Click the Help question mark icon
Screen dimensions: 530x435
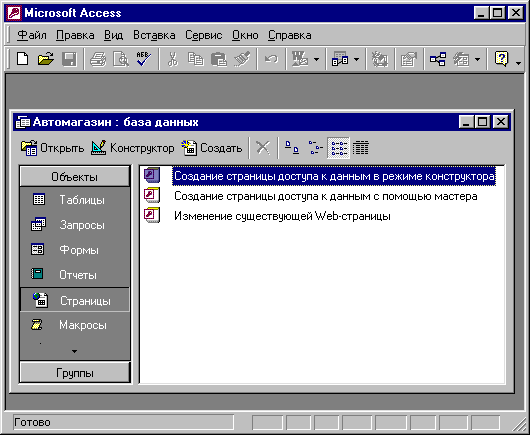(x=501, y=59)
